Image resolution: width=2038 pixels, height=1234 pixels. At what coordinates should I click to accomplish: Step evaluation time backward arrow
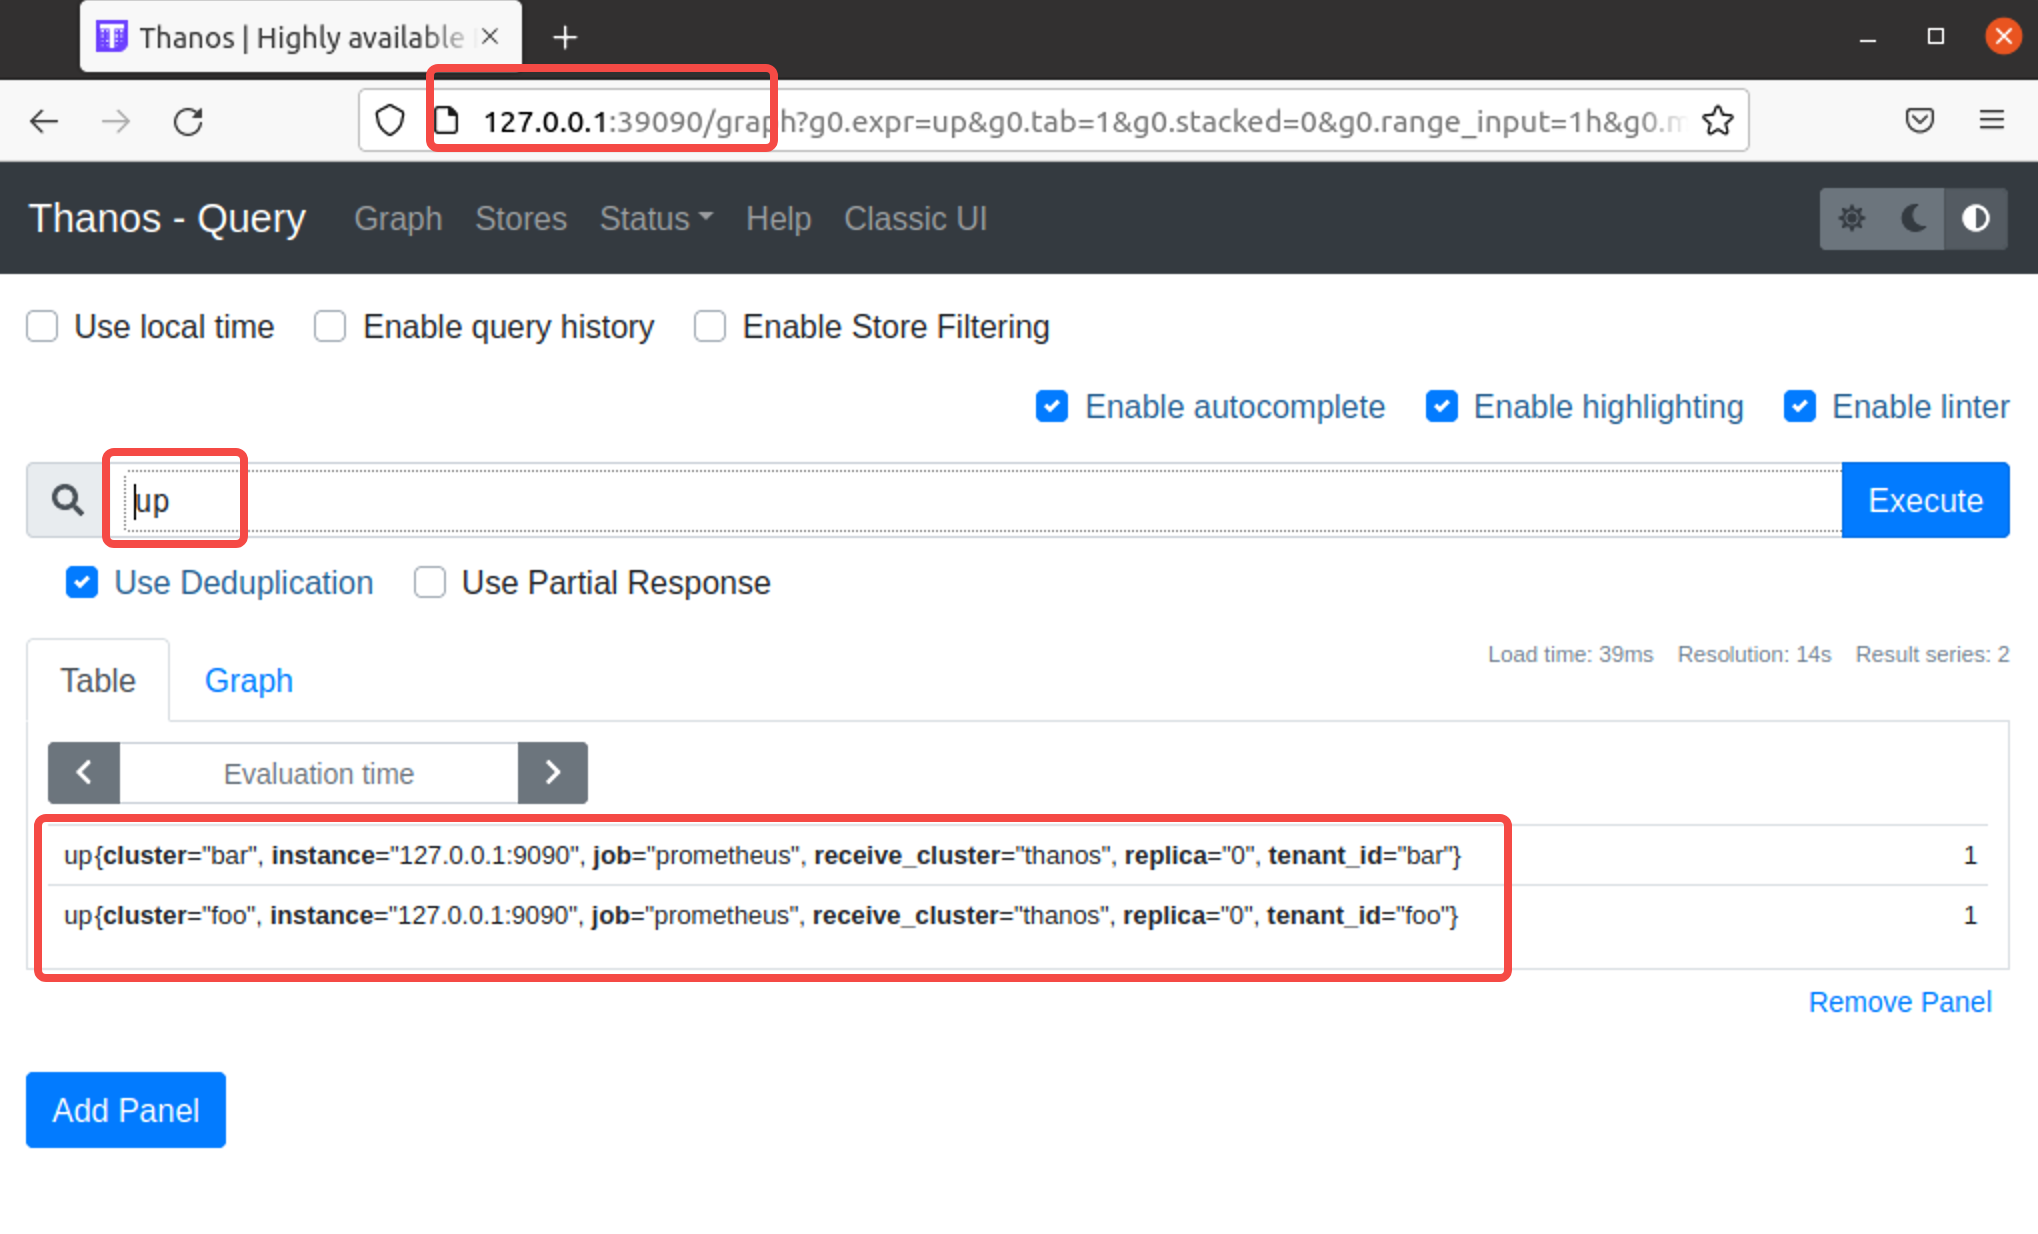(x=84, y=773)
